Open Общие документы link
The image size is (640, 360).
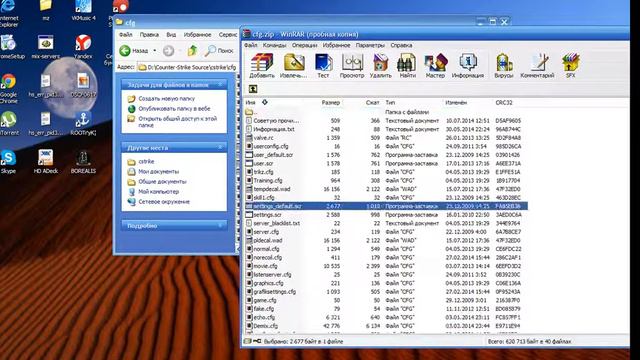[162, 181]
